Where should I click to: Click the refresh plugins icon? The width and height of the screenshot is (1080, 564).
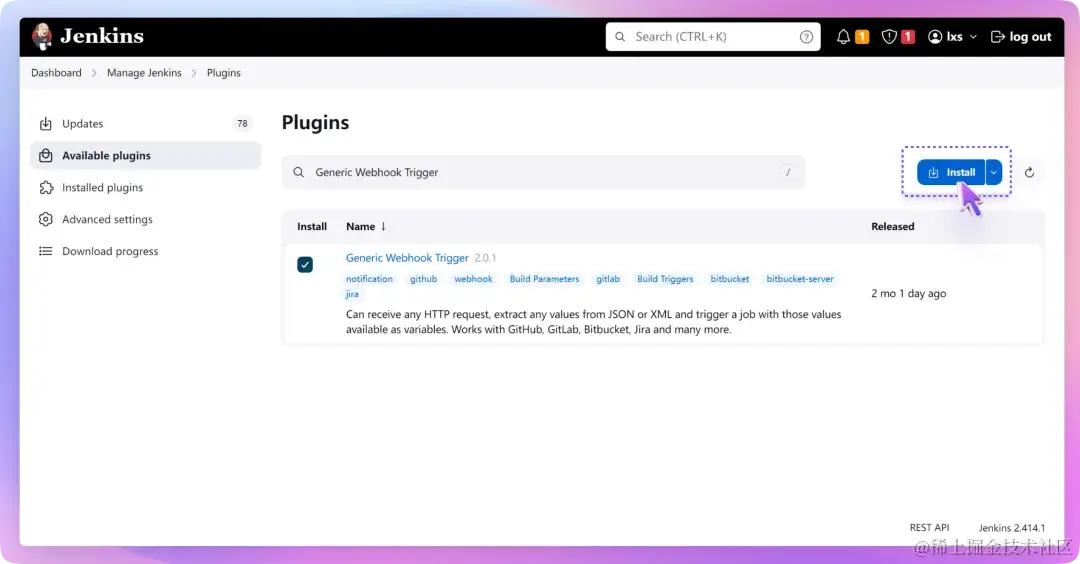pyautogui.click(x=1029, y=172)
